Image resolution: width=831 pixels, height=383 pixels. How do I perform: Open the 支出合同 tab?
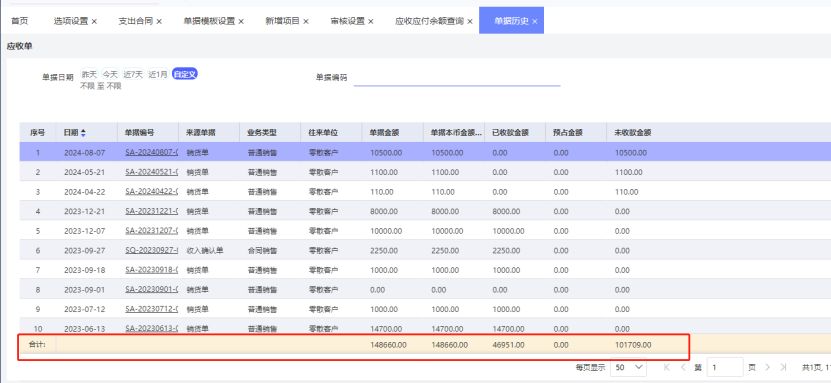[x=135, y=21]
